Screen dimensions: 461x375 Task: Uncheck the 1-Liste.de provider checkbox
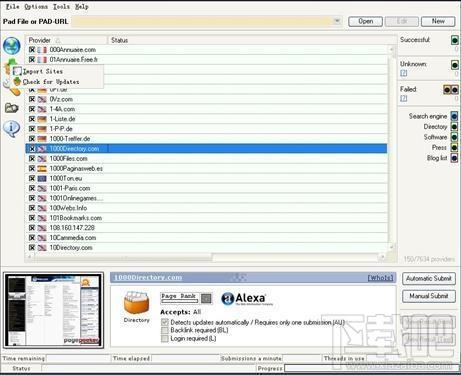click(32, 119)
